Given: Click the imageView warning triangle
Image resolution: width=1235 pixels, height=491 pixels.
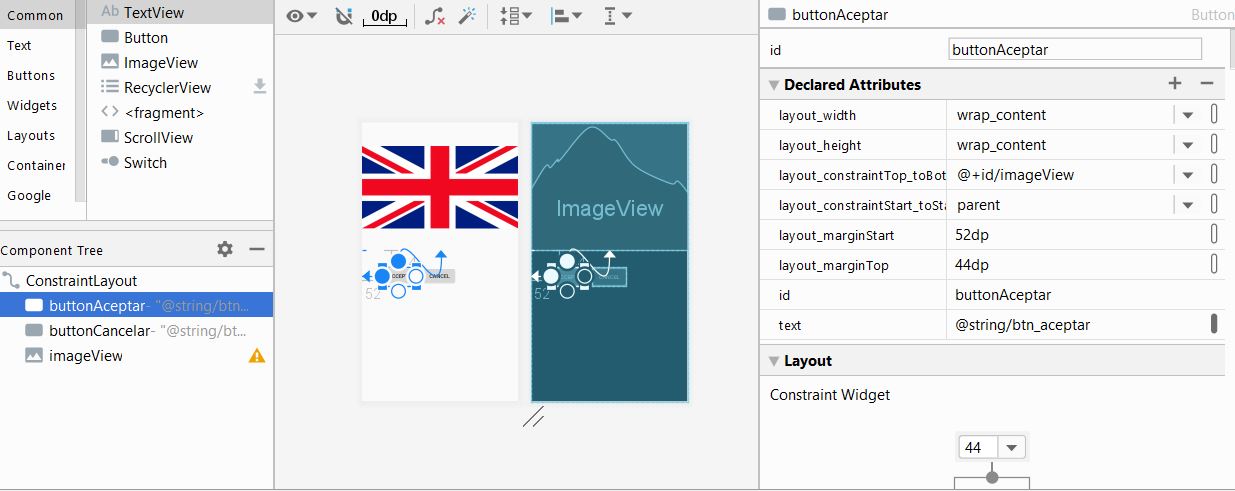Looking at the screenshot, I should (x=257, y=355).
